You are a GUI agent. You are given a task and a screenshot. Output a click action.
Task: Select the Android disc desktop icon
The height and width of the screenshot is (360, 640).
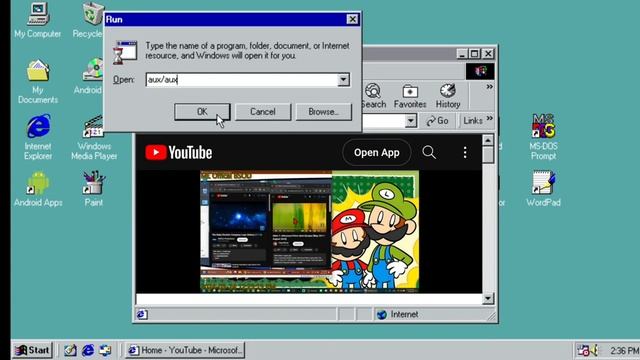point(90,76)
